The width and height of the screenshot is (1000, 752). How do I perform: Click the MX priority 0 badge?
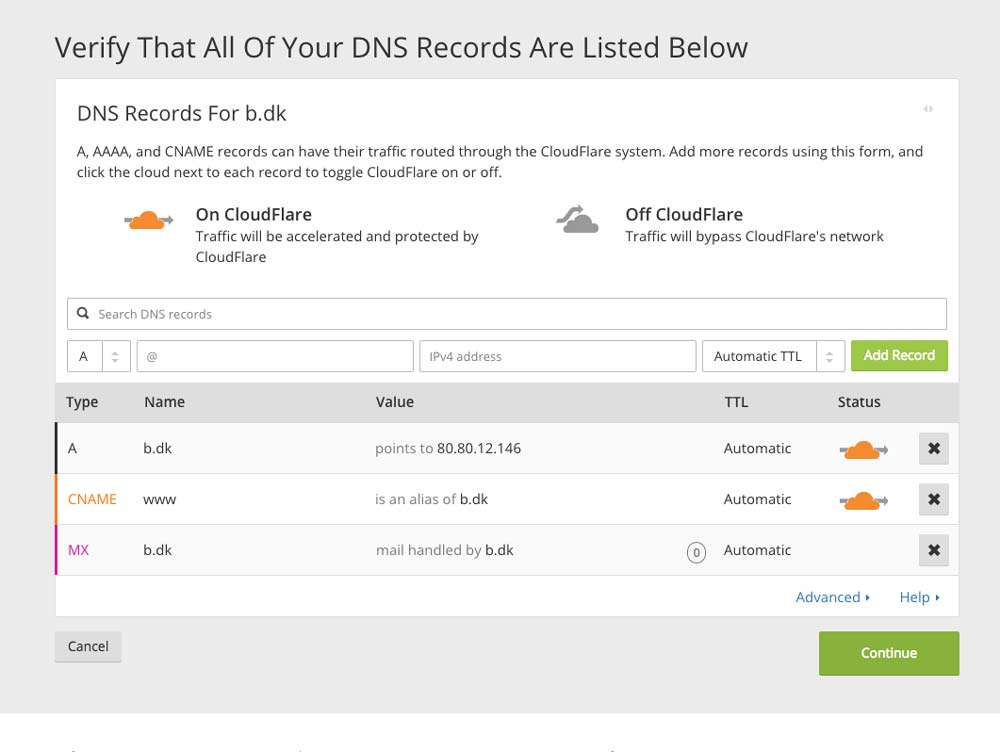[x=696, y=552]
